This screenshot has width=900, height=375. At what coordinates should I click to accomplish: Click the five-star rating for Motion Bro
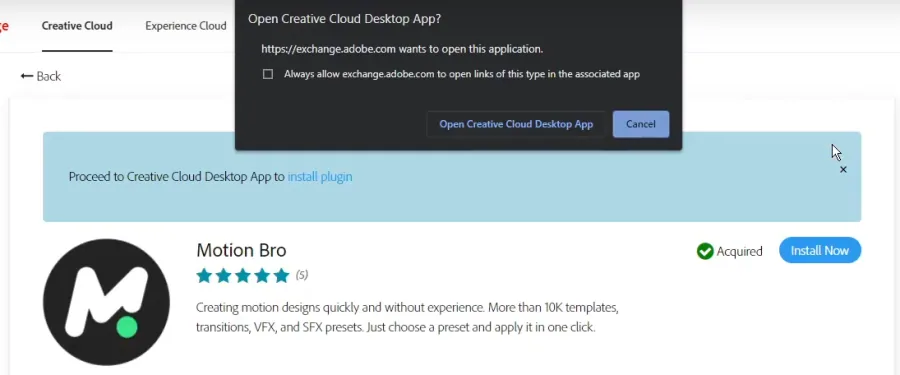243,276
